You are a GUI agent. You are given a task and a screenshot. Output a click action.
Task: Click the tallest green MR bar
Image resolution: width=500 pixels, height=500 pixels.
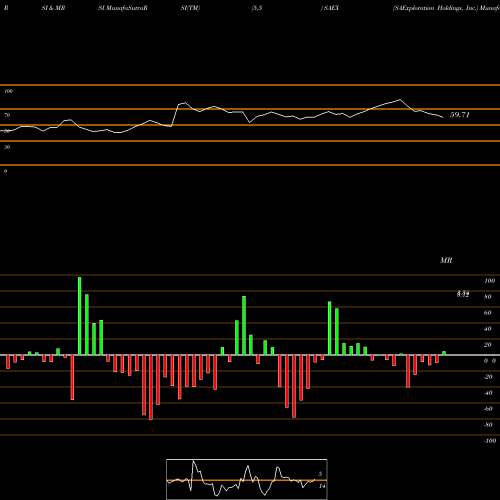coord(80,316)
